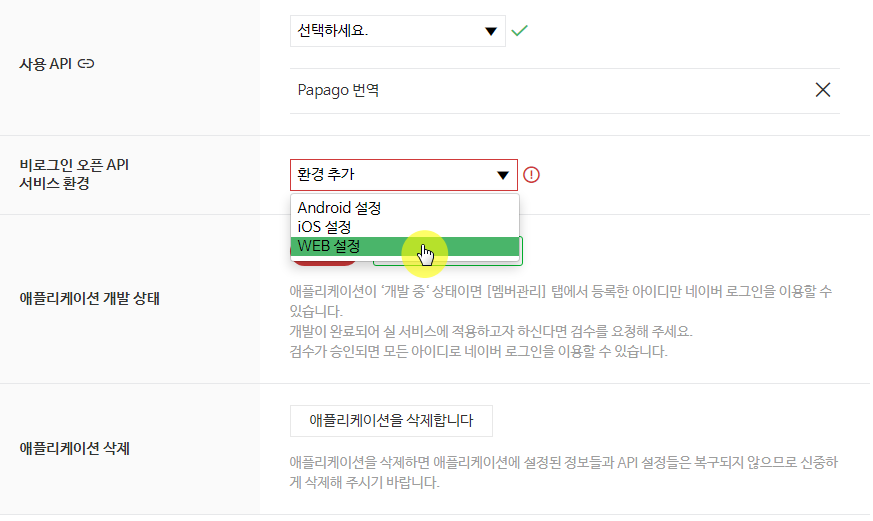Click the black arrow of 선택하세요 dropdown
The width and height of the screenshot is (873, 521).
pyautogui.click(x=491, y=31)
